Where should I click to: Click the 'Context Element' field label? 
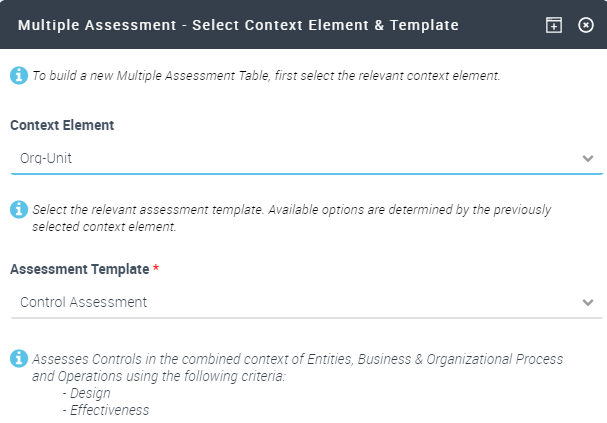(62, 125)
